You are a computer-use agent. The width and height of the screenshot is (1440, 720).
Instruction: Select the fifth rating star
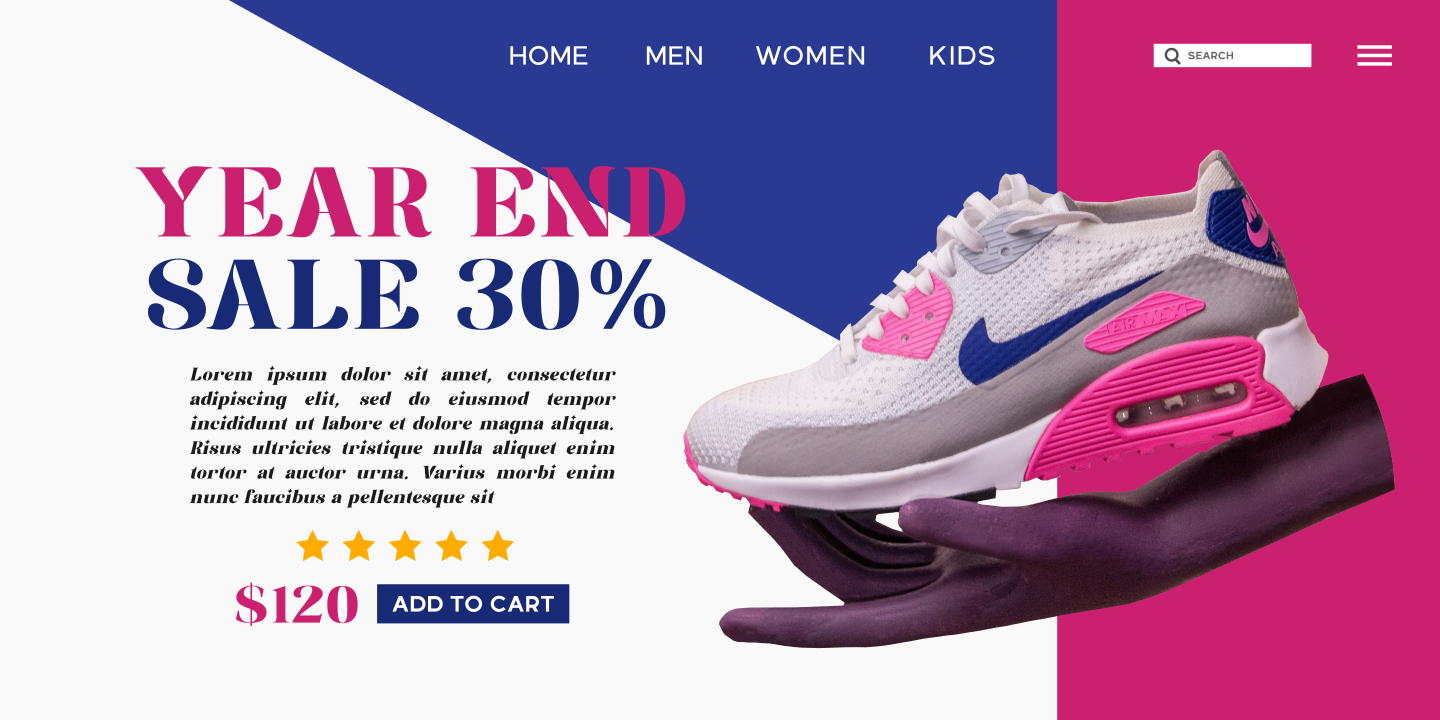point(497,546)
